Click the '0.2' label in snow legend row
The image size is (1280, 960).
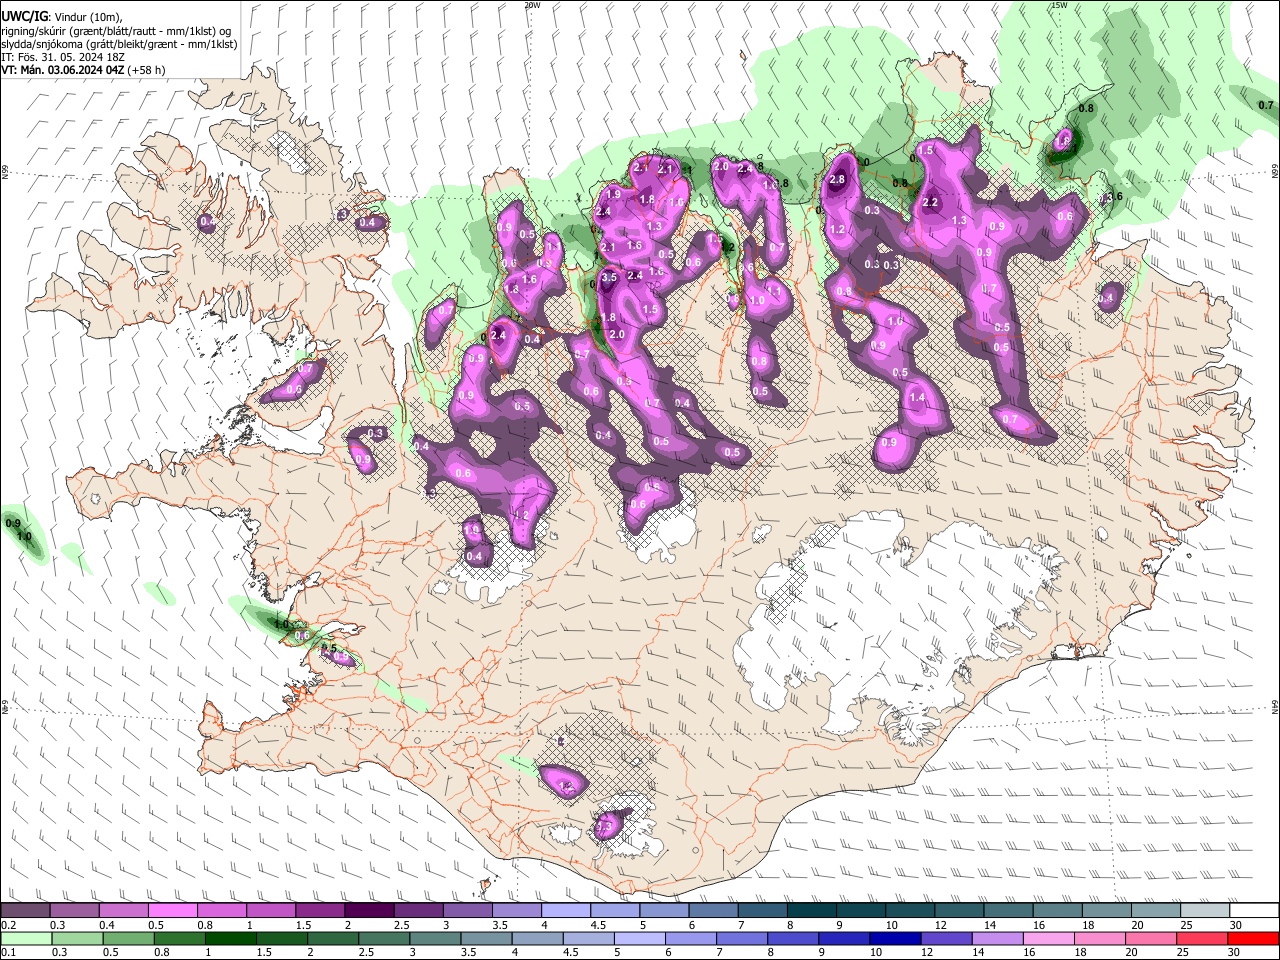[x=8, y=925]
